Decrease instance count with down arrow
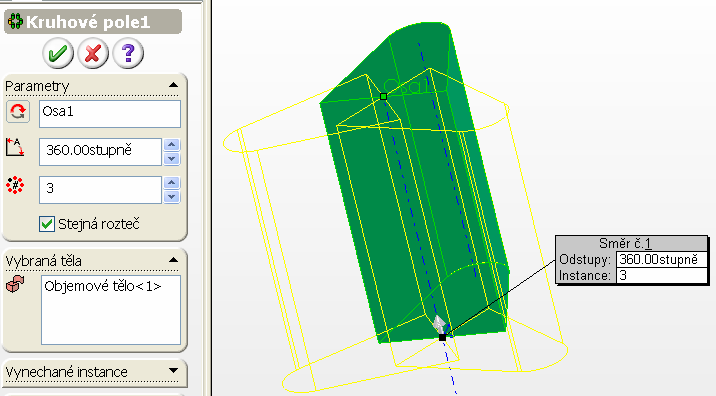Screen dimensions: 716x396 point(172,196)
